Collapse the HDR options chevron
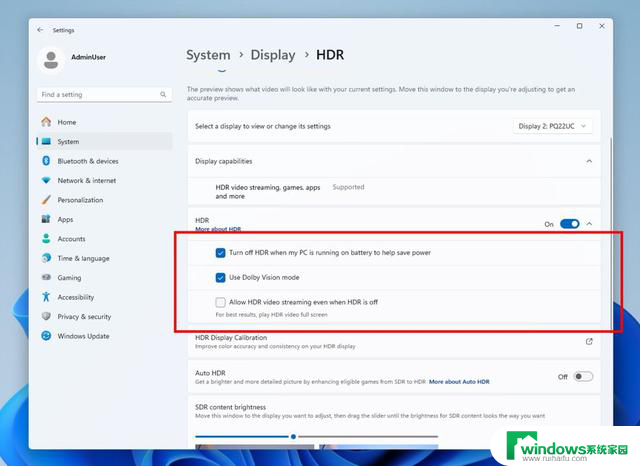The height and width of the screenshot is (466, 640). coord(589,224)
